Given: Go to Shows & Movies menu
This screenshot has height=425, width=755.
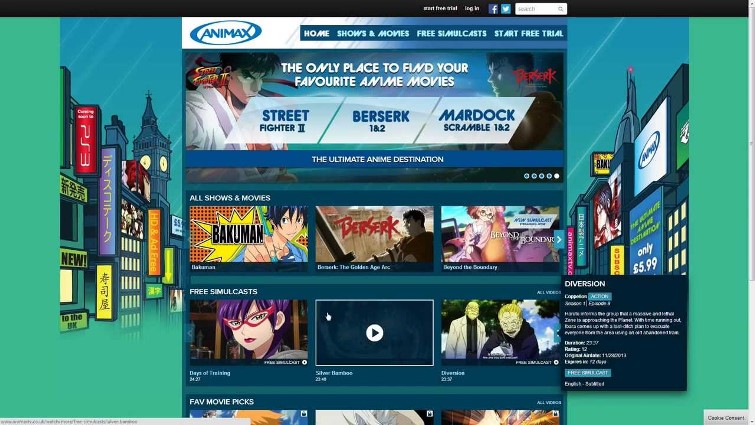Looking at the screenshot, I should point(372,33).
